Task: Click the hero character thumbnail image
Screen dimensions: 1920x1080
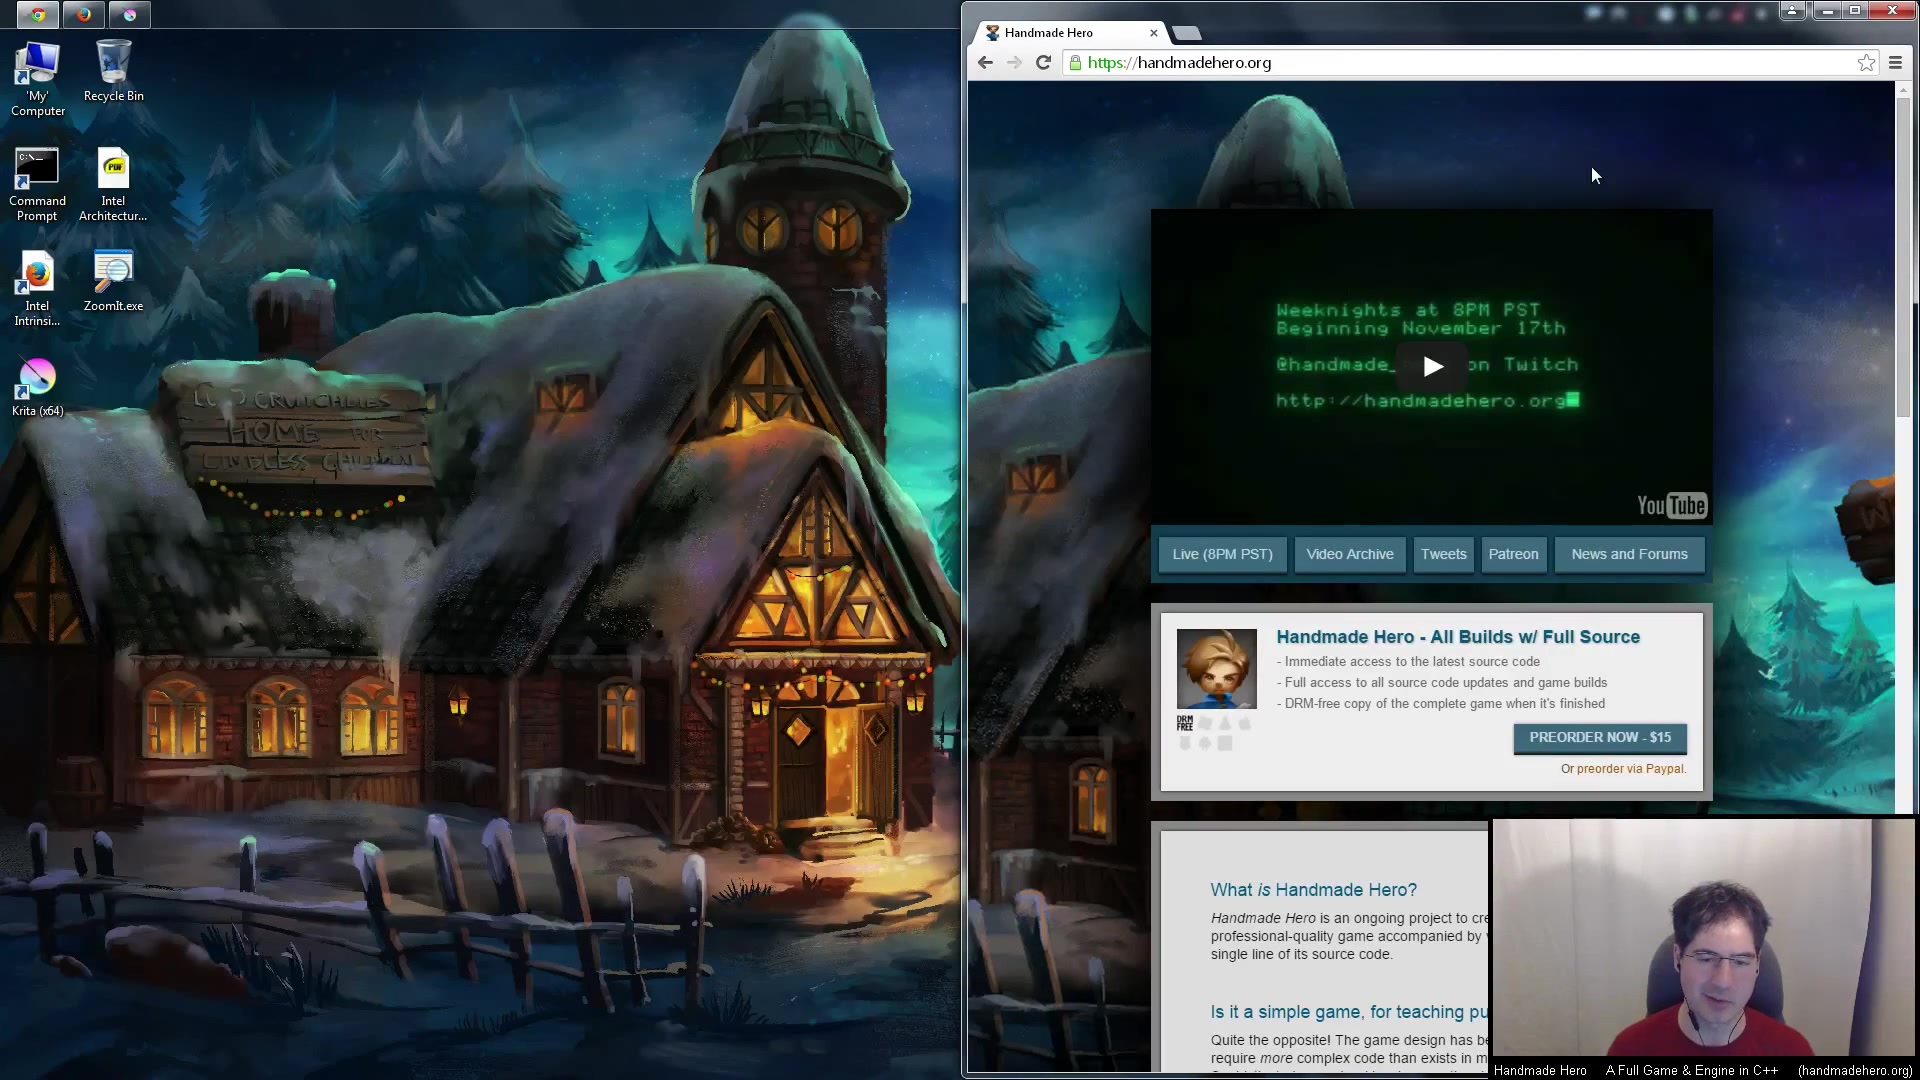Action: tap(1216, 669)
